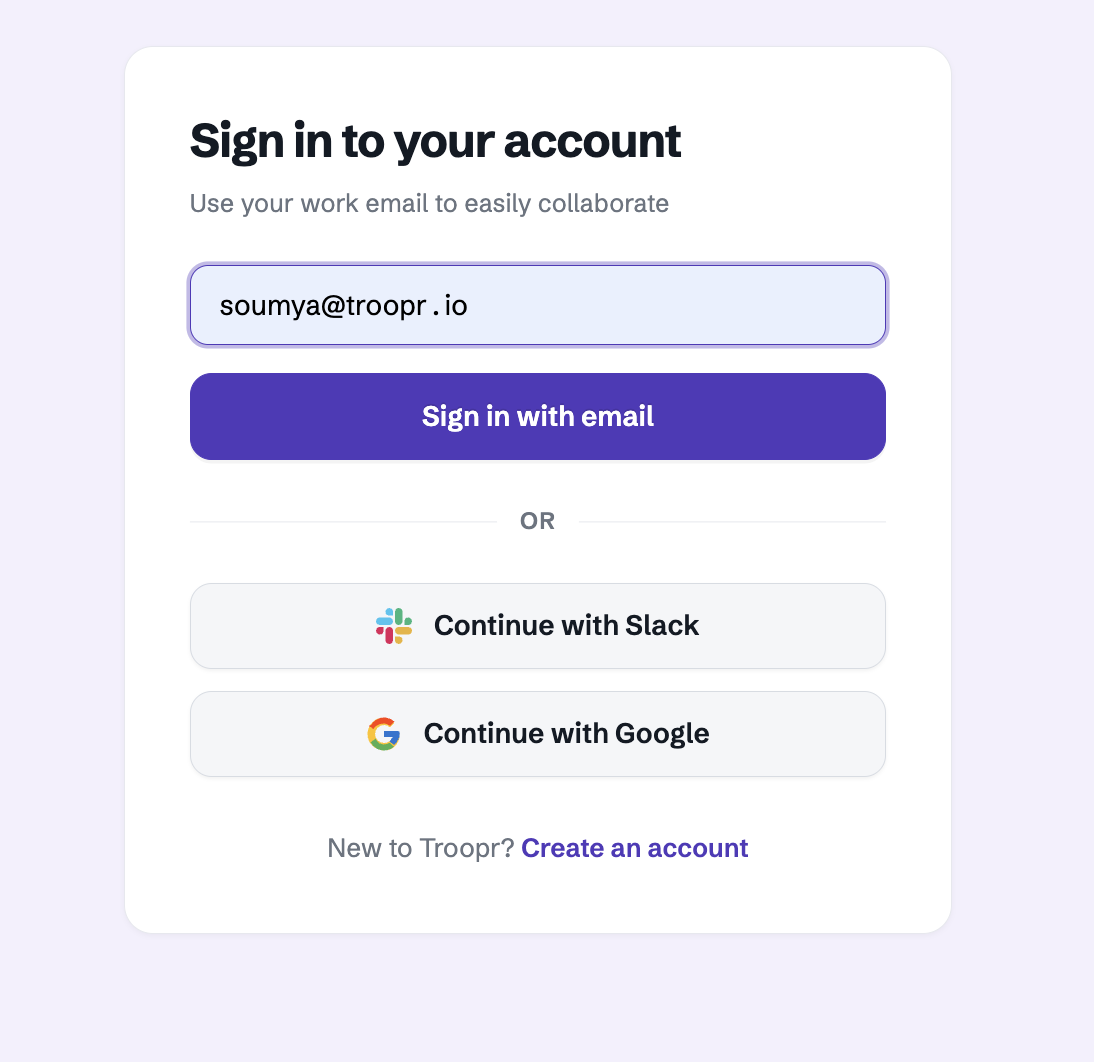Click the word 'email' on the purple button
The height and width of the screenshot is (1062, 1094).
click(x=617, y=417)
